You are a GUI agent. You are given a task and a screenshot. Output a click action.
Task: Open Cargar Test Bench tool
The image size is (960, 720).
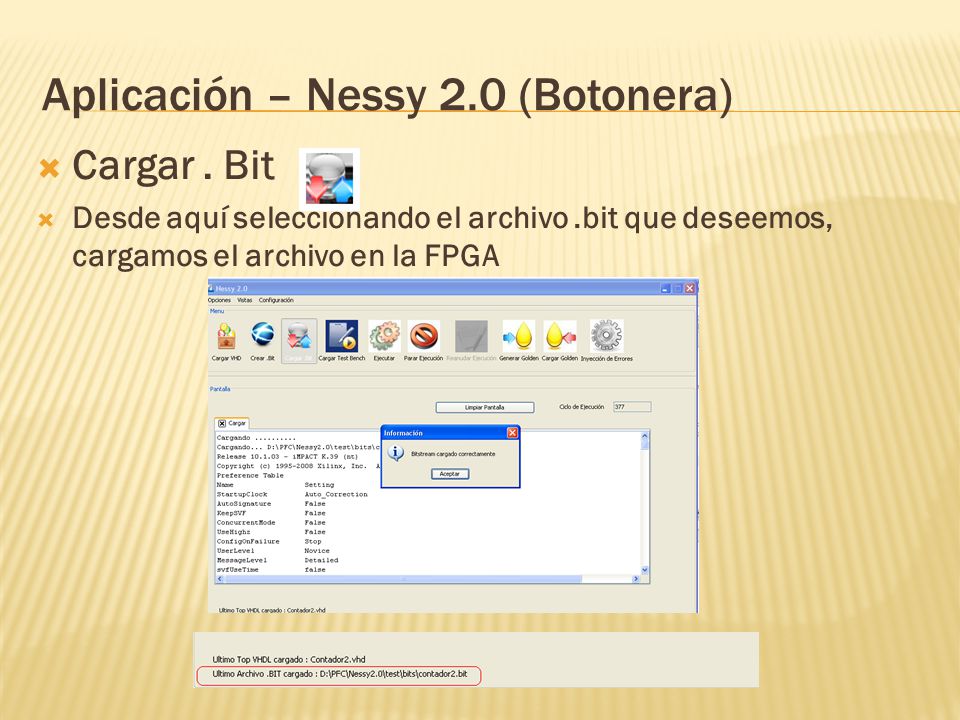pyautogui.click(x=342, y=336)
